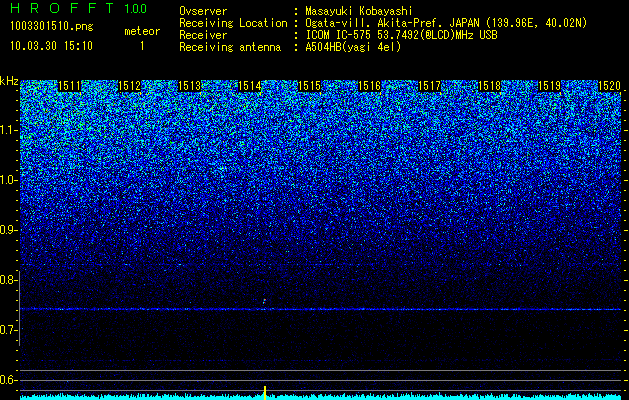Click the Receiver field label
This screenshot has width=629, height=400.
click(203, 35)
